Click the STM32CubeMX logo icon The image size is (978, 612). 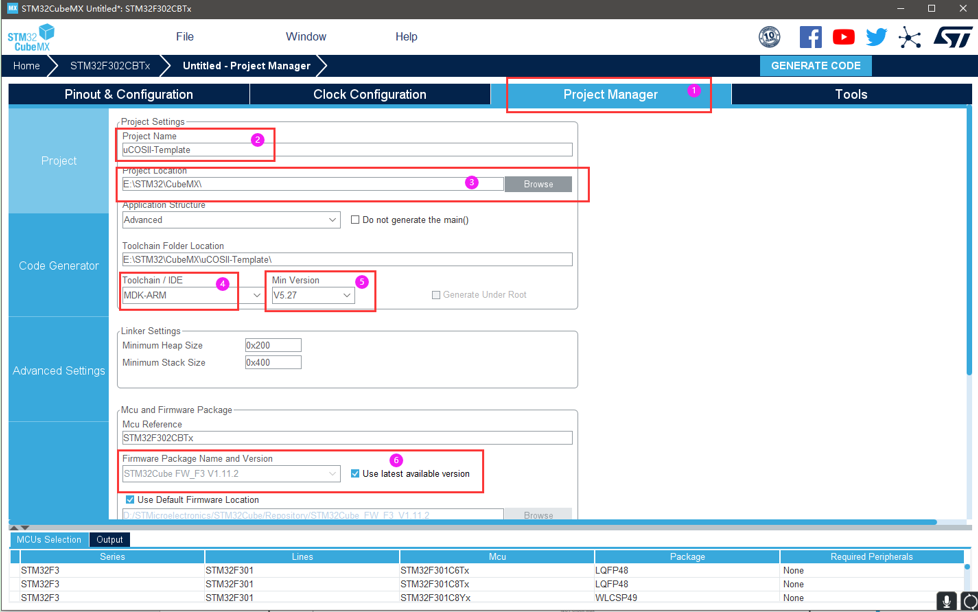pyautogui.click(x=31, y=37)
